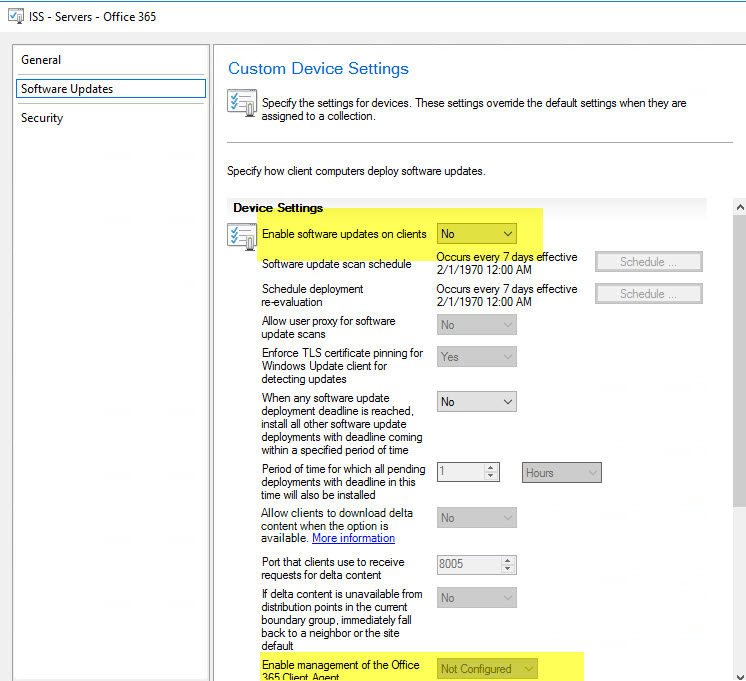Click Schedule button for software update scan
This screenshot has width=746, height=681.
tap(648, 262)
